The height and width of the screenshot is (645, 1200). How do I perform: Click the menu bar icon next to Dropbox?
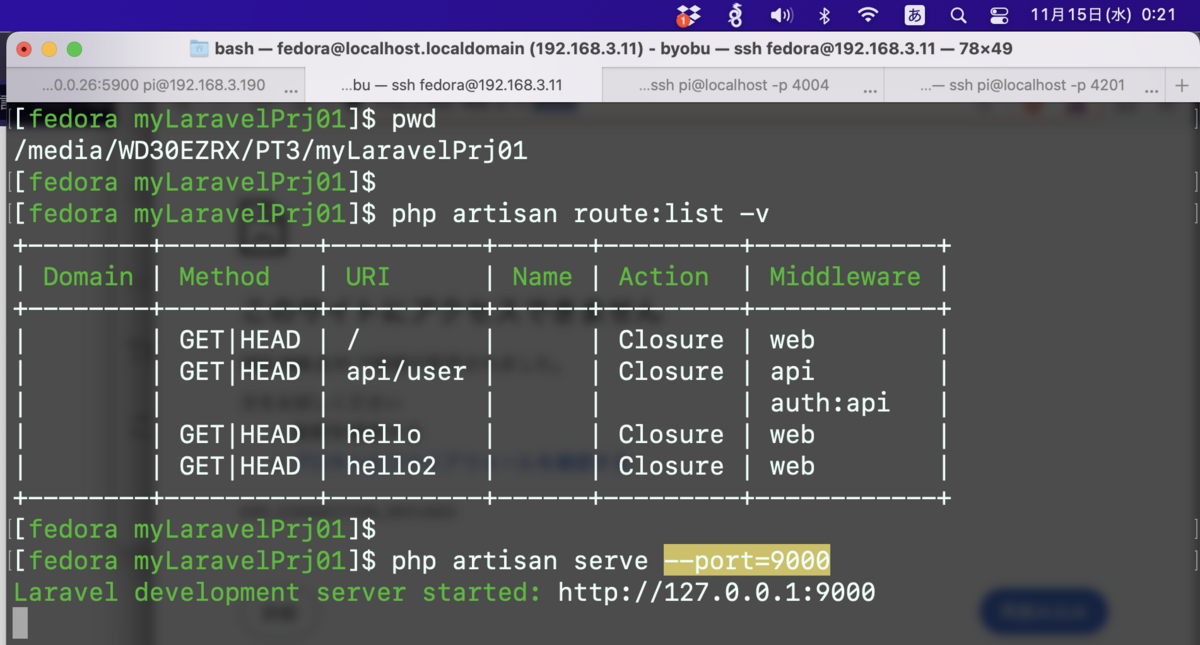736,15
